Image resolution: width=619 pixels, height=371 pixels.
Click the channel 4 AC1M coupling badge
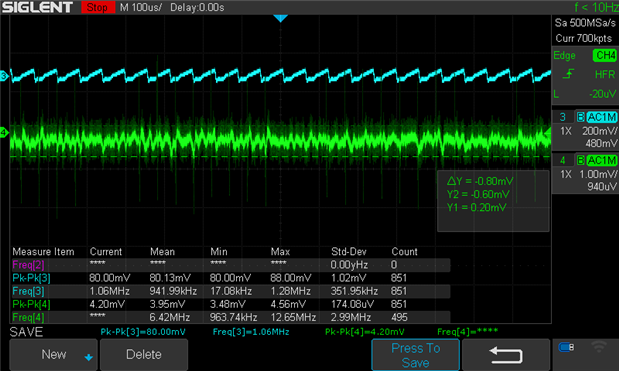(x=602, y=160)
